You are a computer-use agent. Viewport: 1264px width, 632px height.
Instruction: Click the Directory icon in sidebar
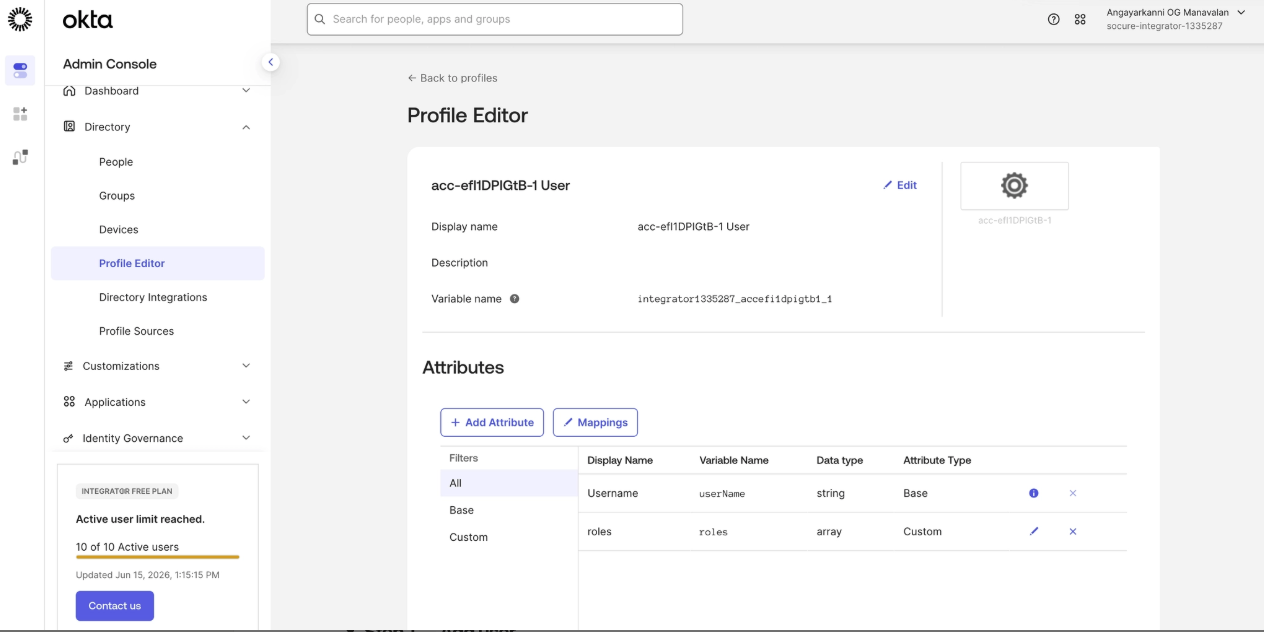69,127
